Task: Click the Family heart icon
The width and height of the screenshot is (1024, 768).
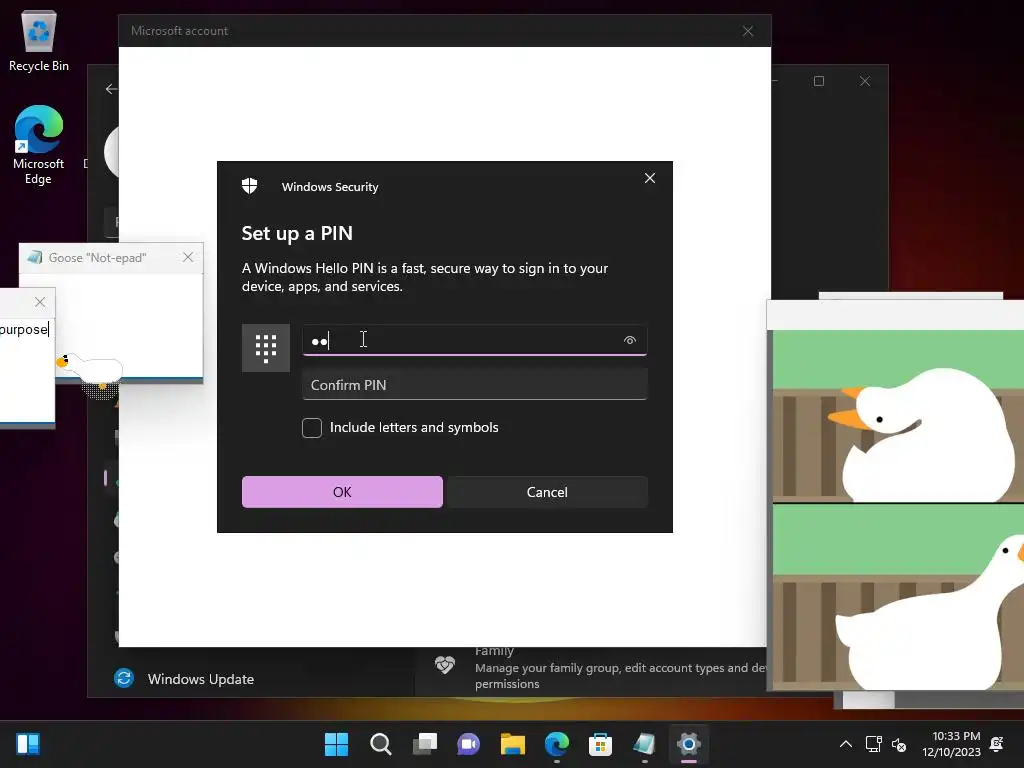Action: 445,665
